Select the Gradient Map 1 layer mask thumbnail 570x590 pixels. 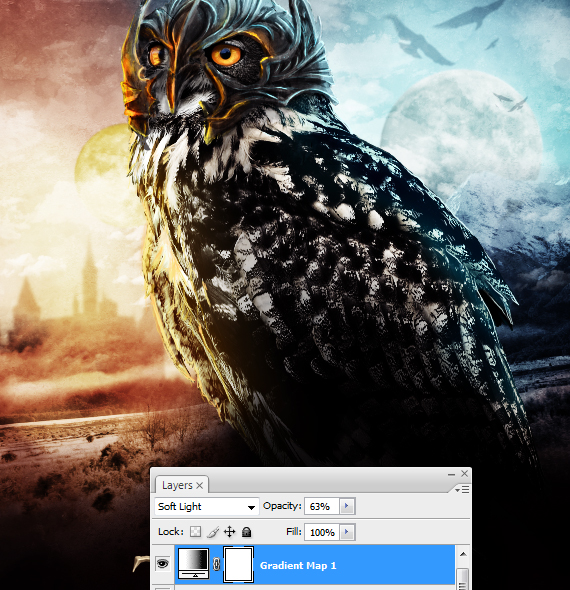239,564
